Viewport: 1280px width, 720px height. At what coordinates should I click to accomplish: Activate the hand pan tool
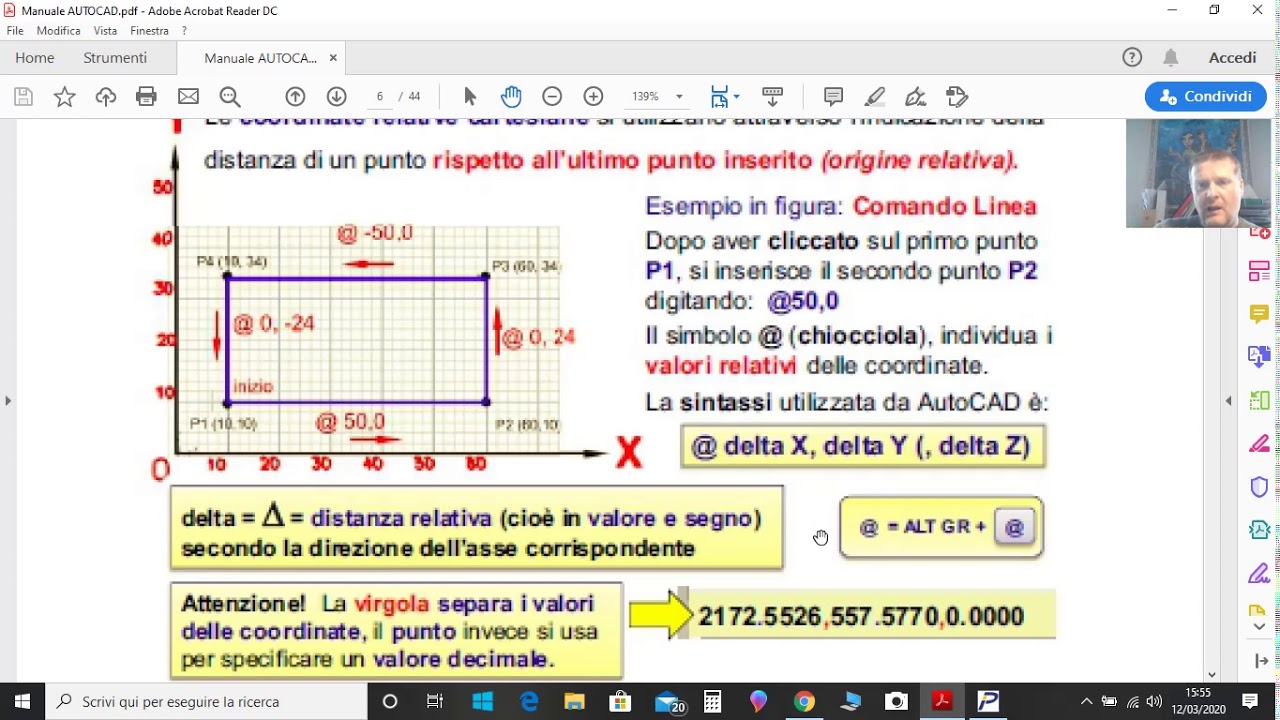[511, 97]
